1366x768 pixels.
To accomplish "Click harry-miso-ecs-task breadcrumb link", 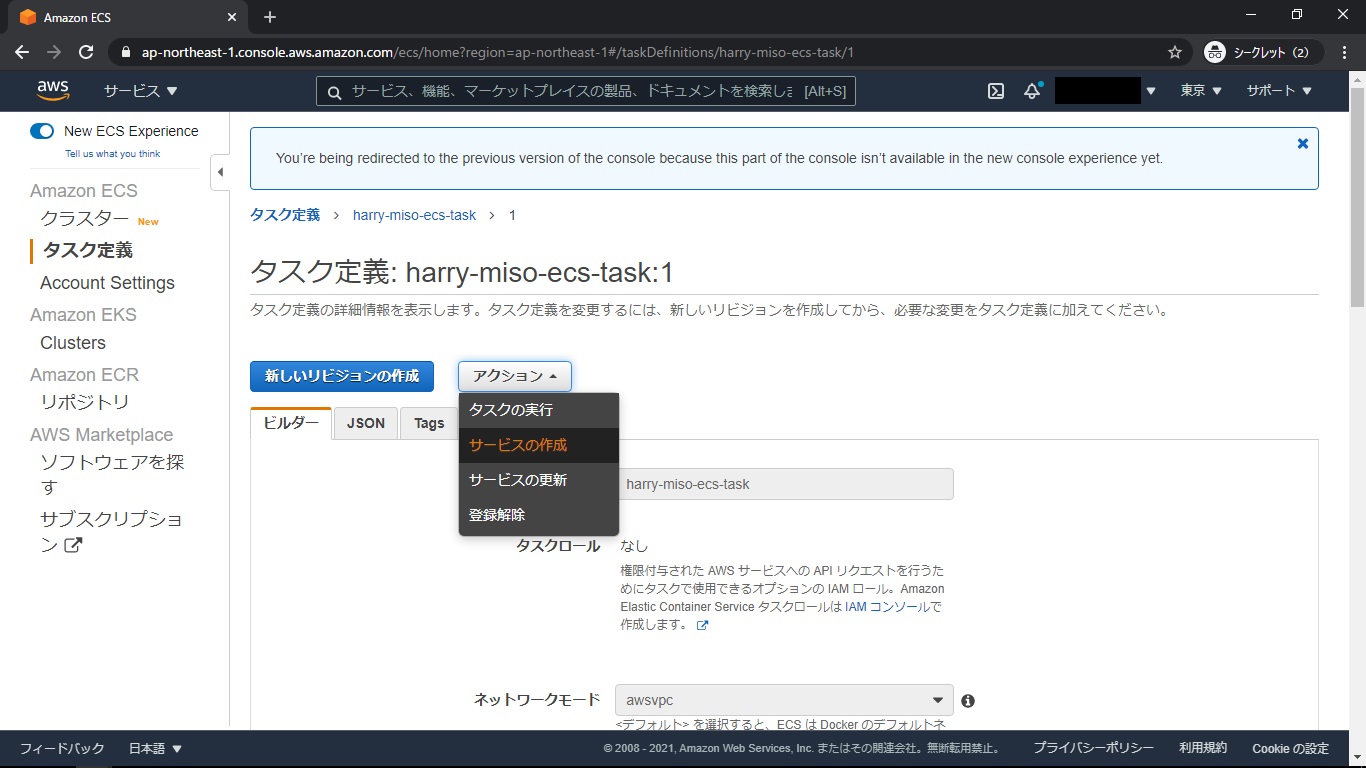I will click(414, 215).
